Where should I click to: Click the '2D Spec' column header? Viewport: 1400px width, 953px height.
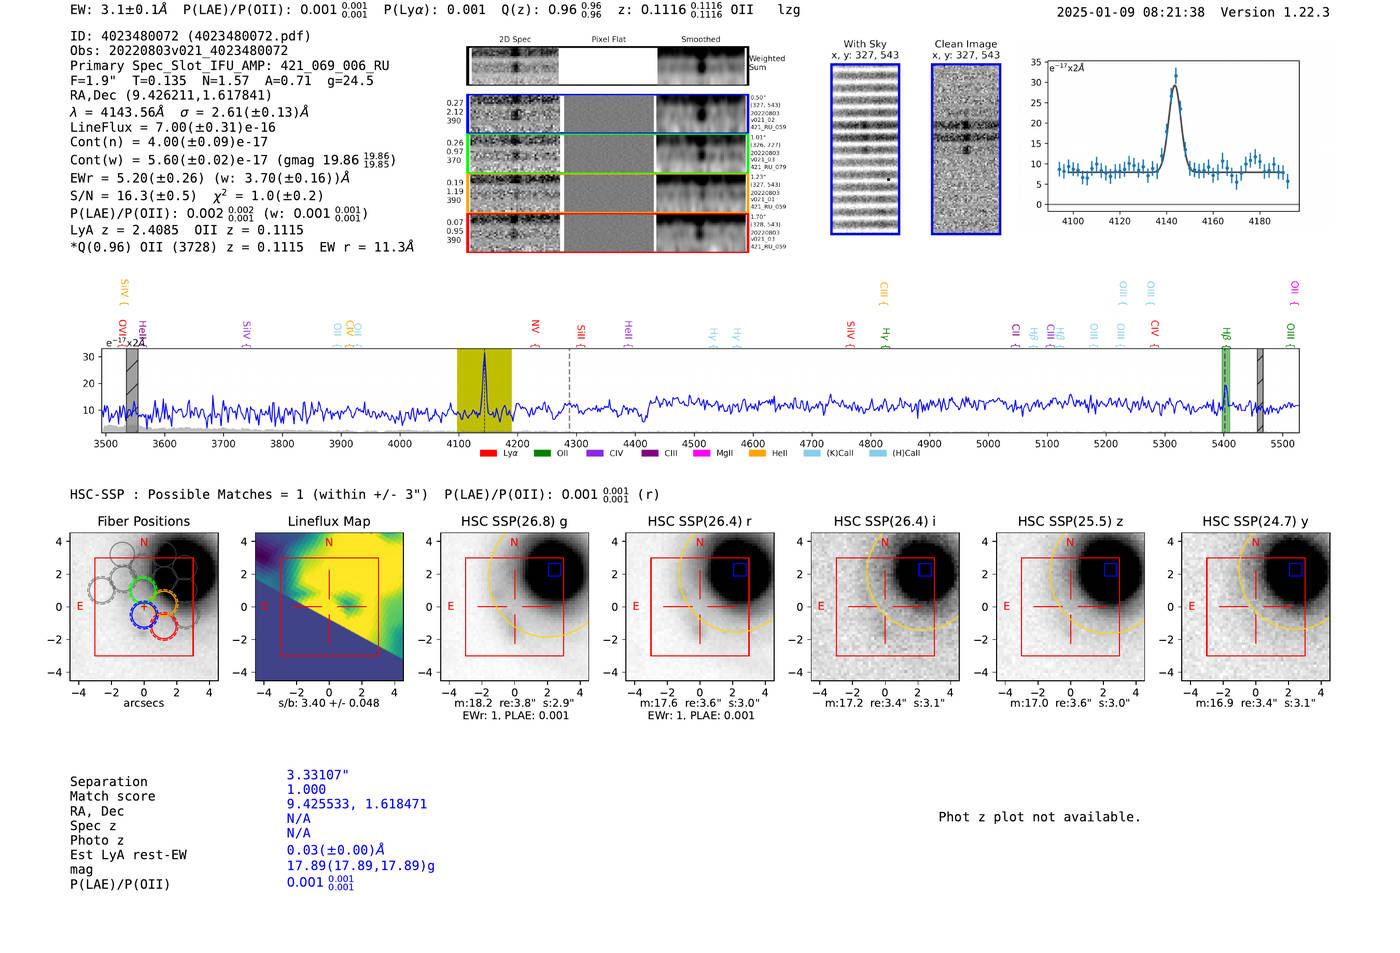515,40
